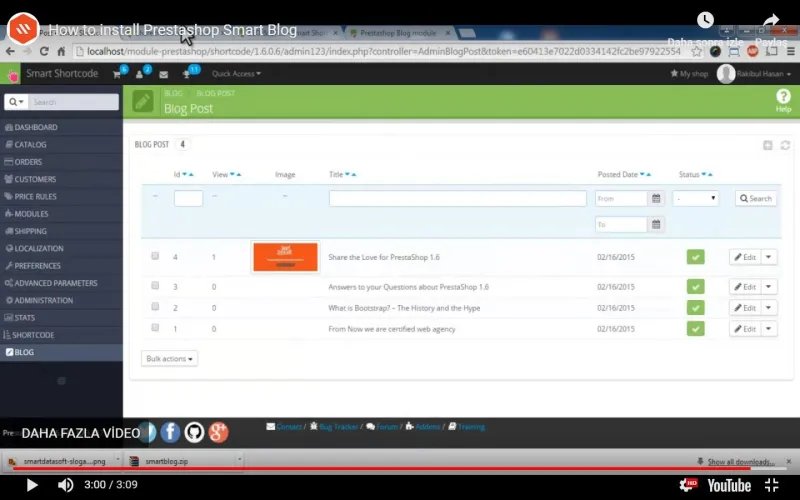Screen dimensions: 800x500
Task: Click the Id filter field
Action: click(188, 198)
